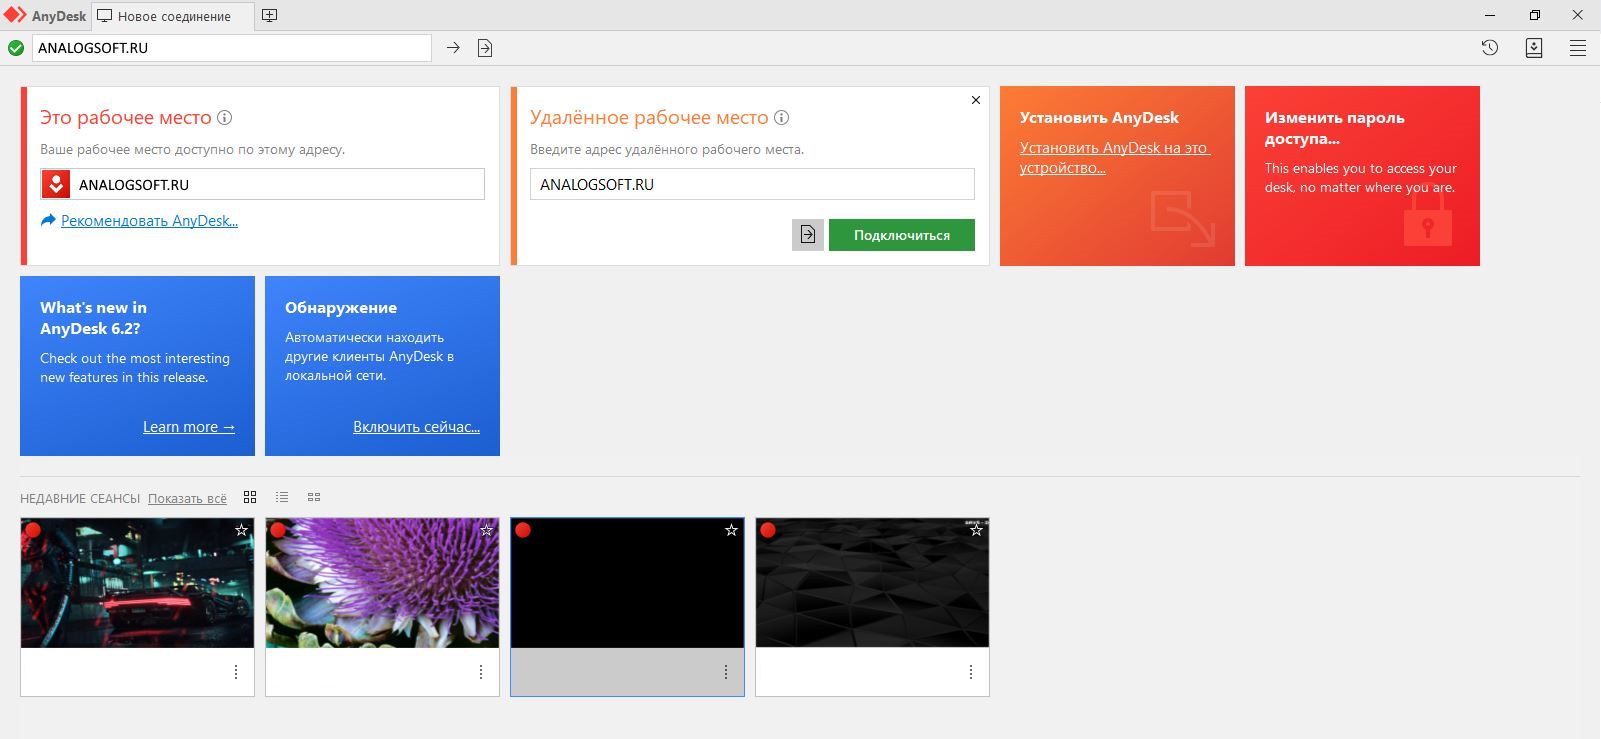This screenshot has width=1601, height=739.
Task: Click 'What's new in AnyDesk 6.2?' heading
Action: [93, 318]
